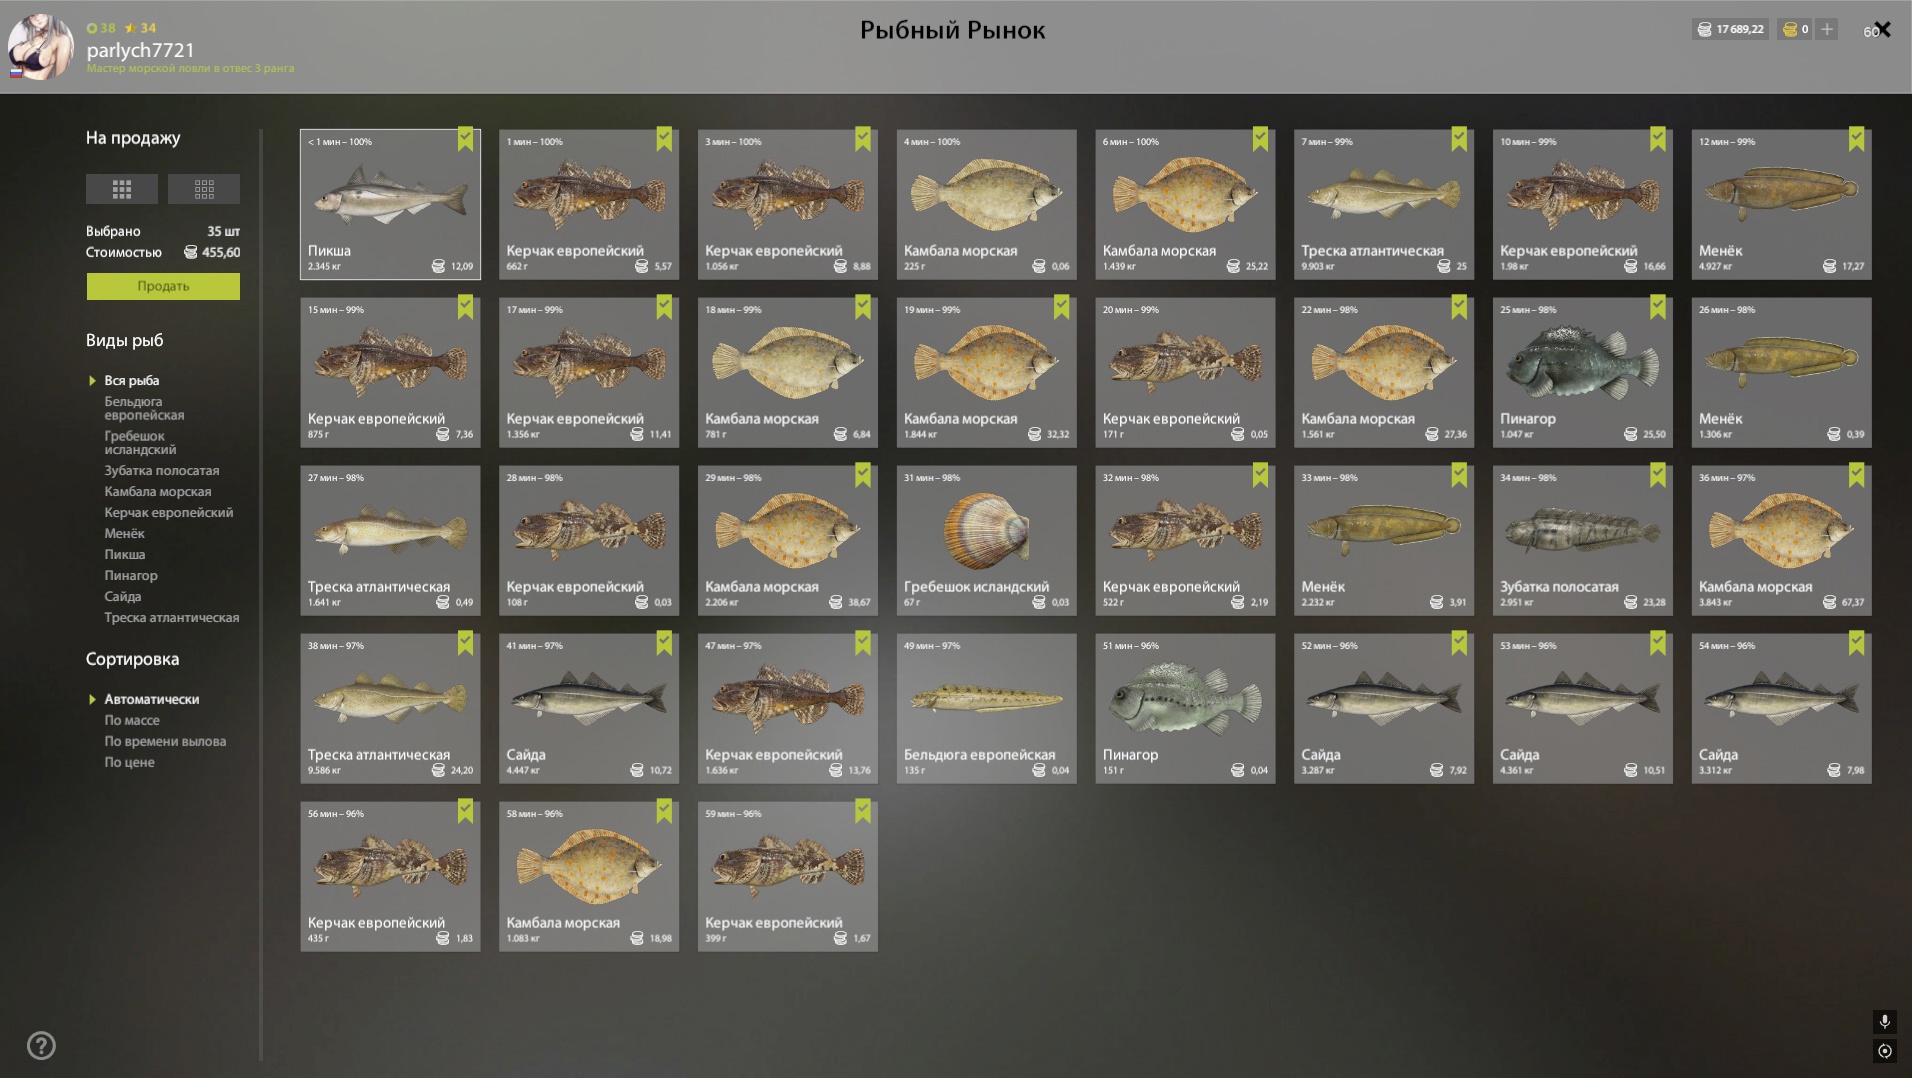Sort by По времени вылова
The image size is (1912, 1078).
tap(165, 741)
